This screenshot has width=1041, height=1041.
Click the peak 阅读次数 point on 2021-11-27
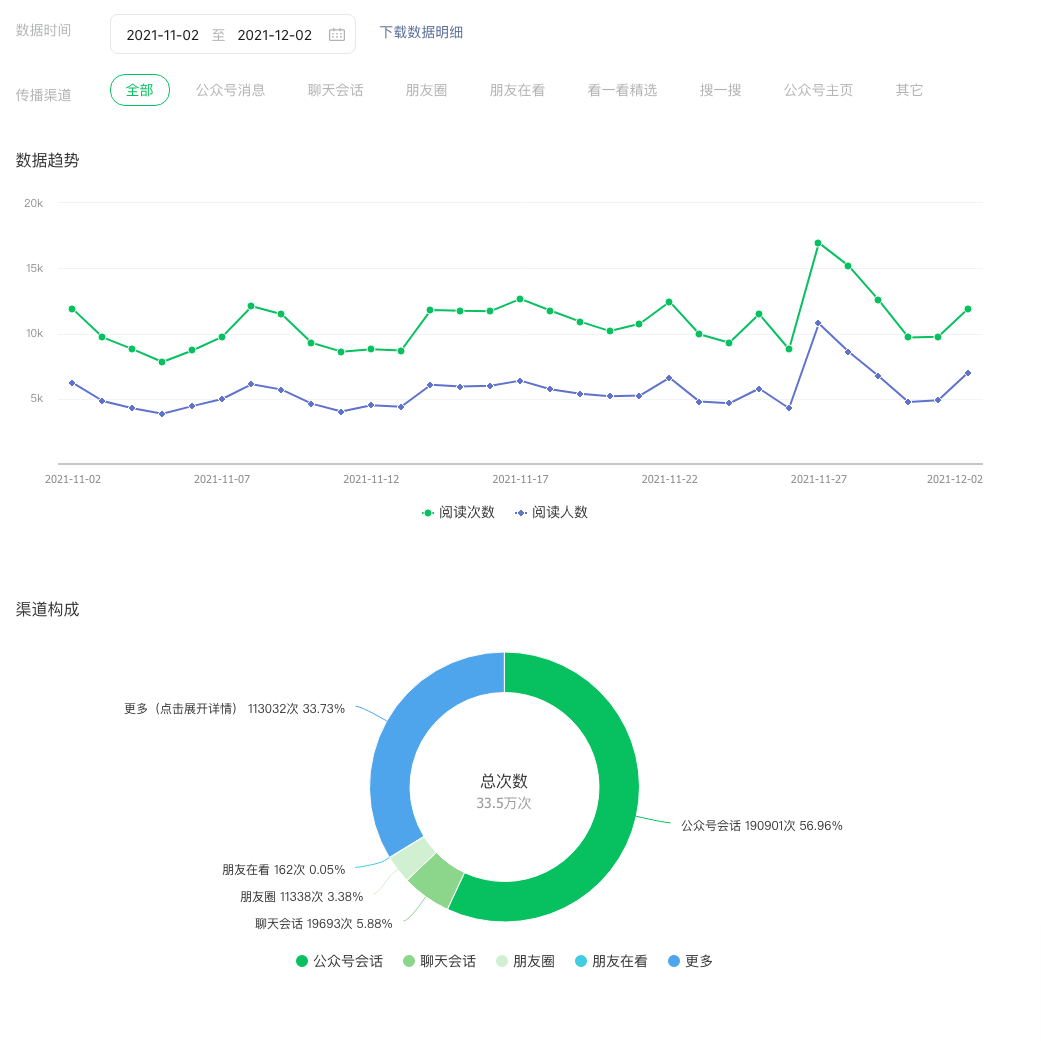[818, 243]
